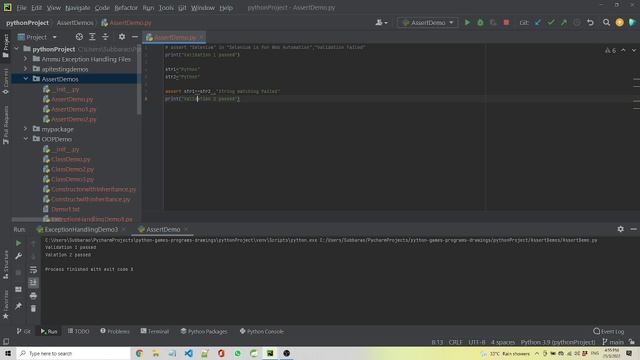Toggle the Favorites tool window stripe button

coord(6,304)
